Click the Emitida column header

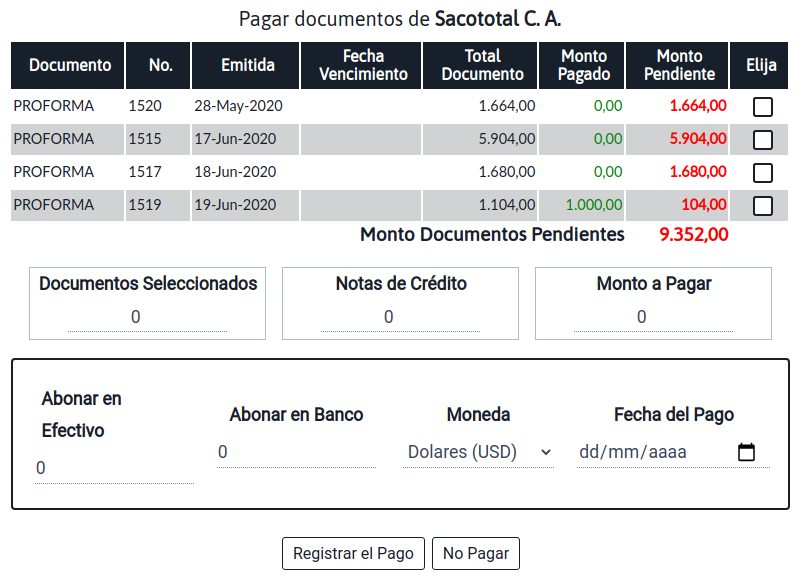click(x=248, y=66)
